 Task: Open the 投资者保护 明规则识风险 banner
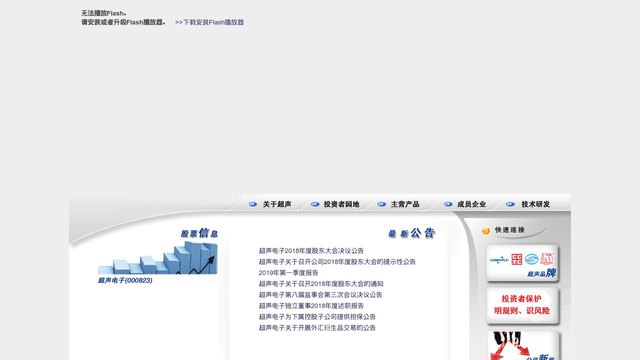click(x=522, y=305)
